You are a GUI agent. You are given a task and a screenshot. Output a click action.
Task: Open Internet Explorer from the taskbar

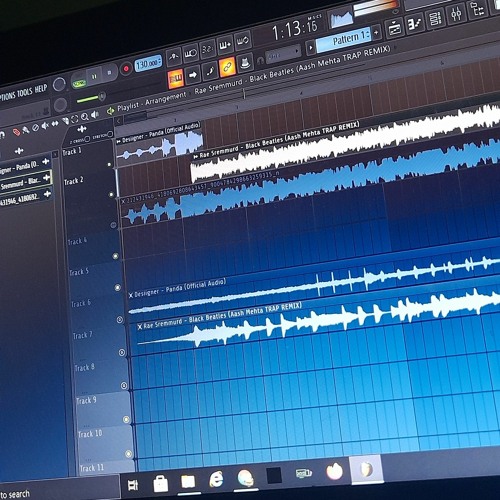tap(216, 480)
